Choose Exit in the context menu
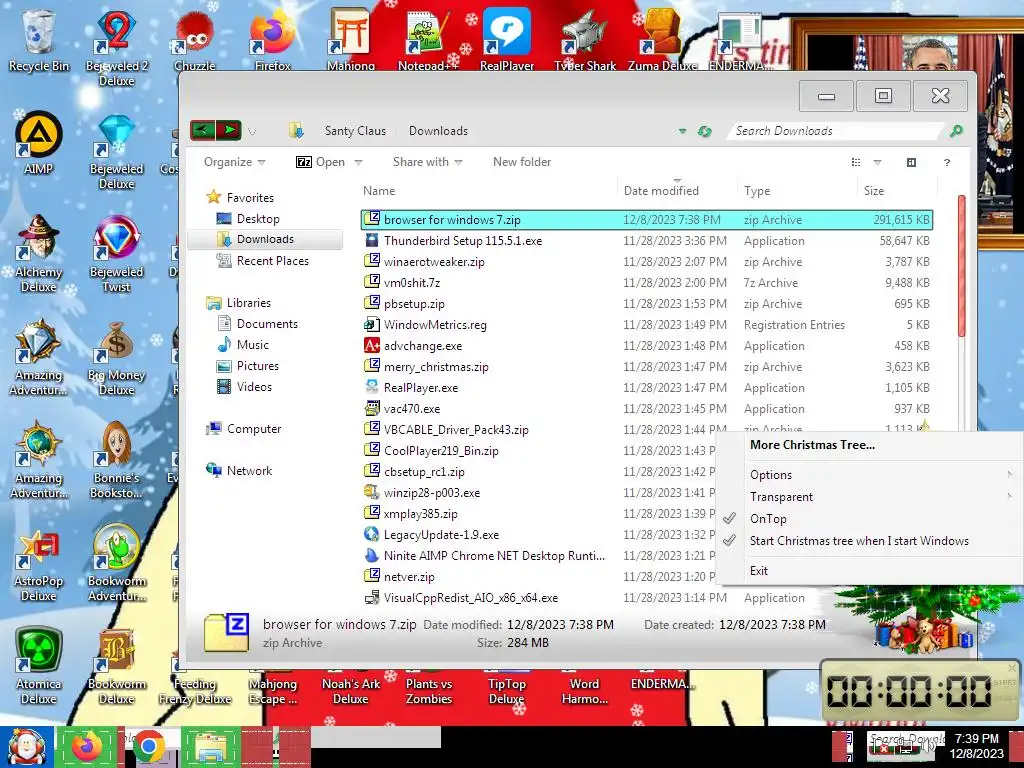The image size is (1024, 768). [759, 571]
